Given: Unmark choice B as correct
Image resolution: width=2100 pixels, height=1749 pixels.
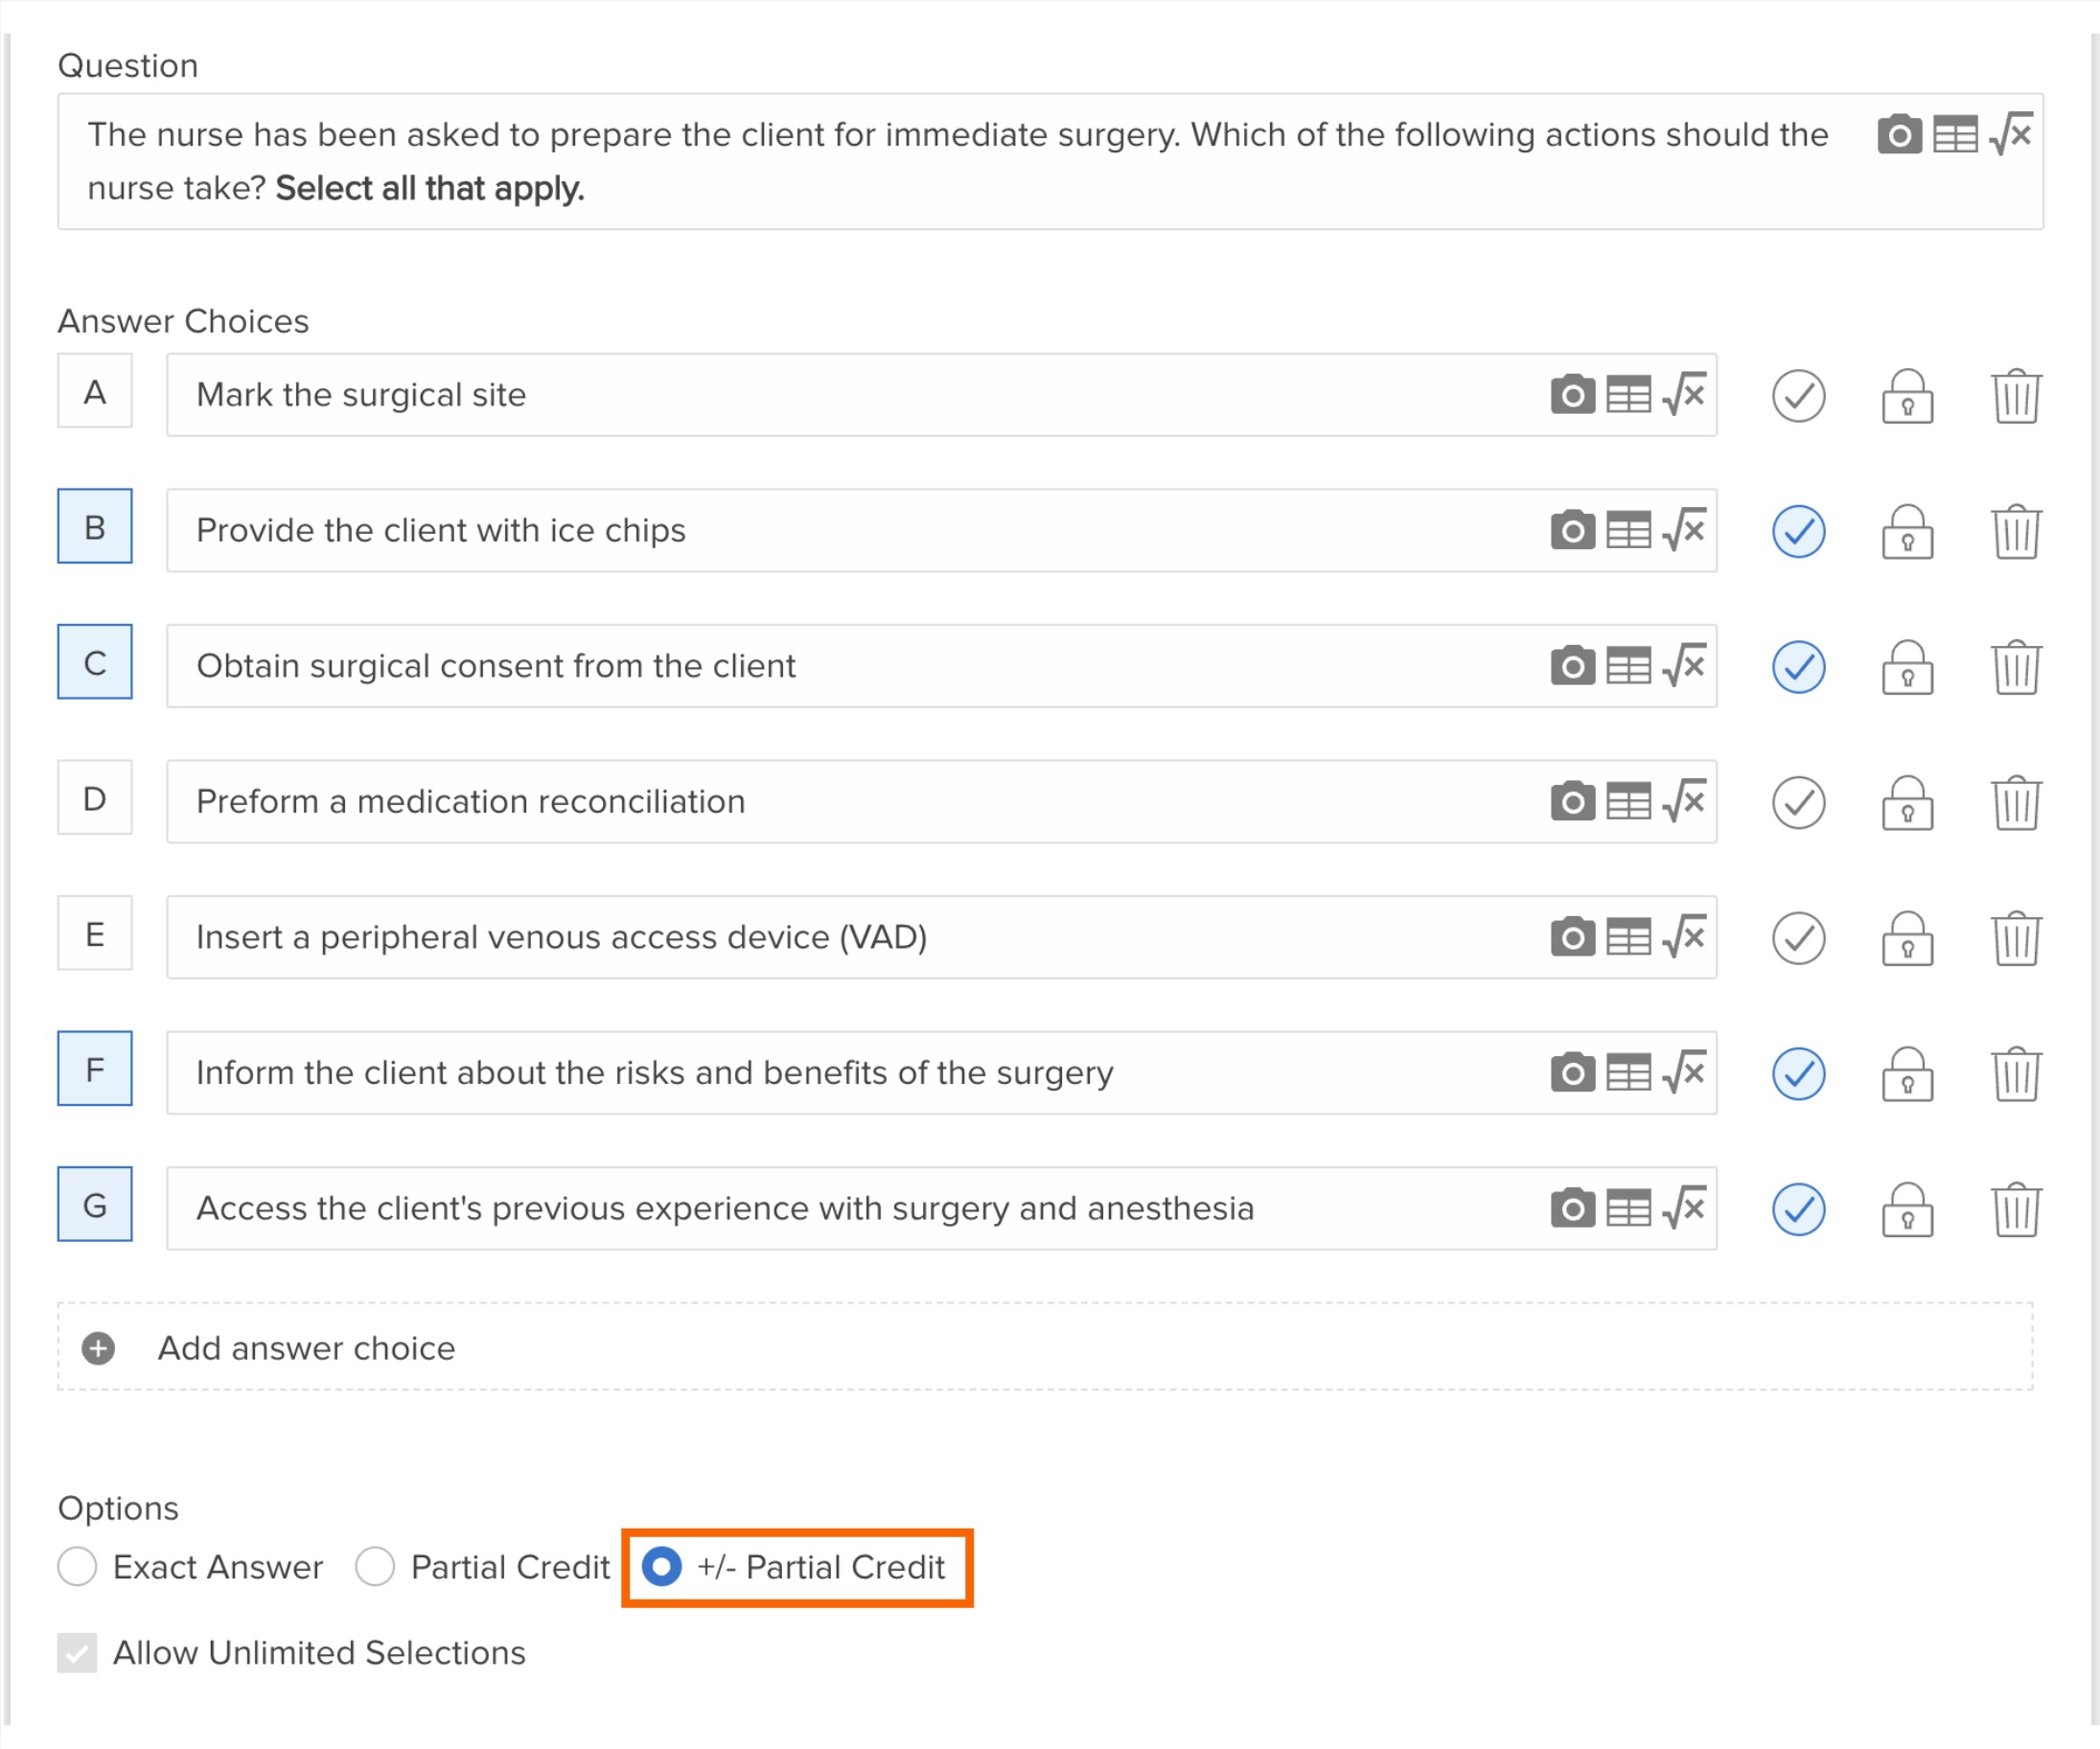Looking at the screenshot, I should pyautogui.click(x=1798, y=532).
